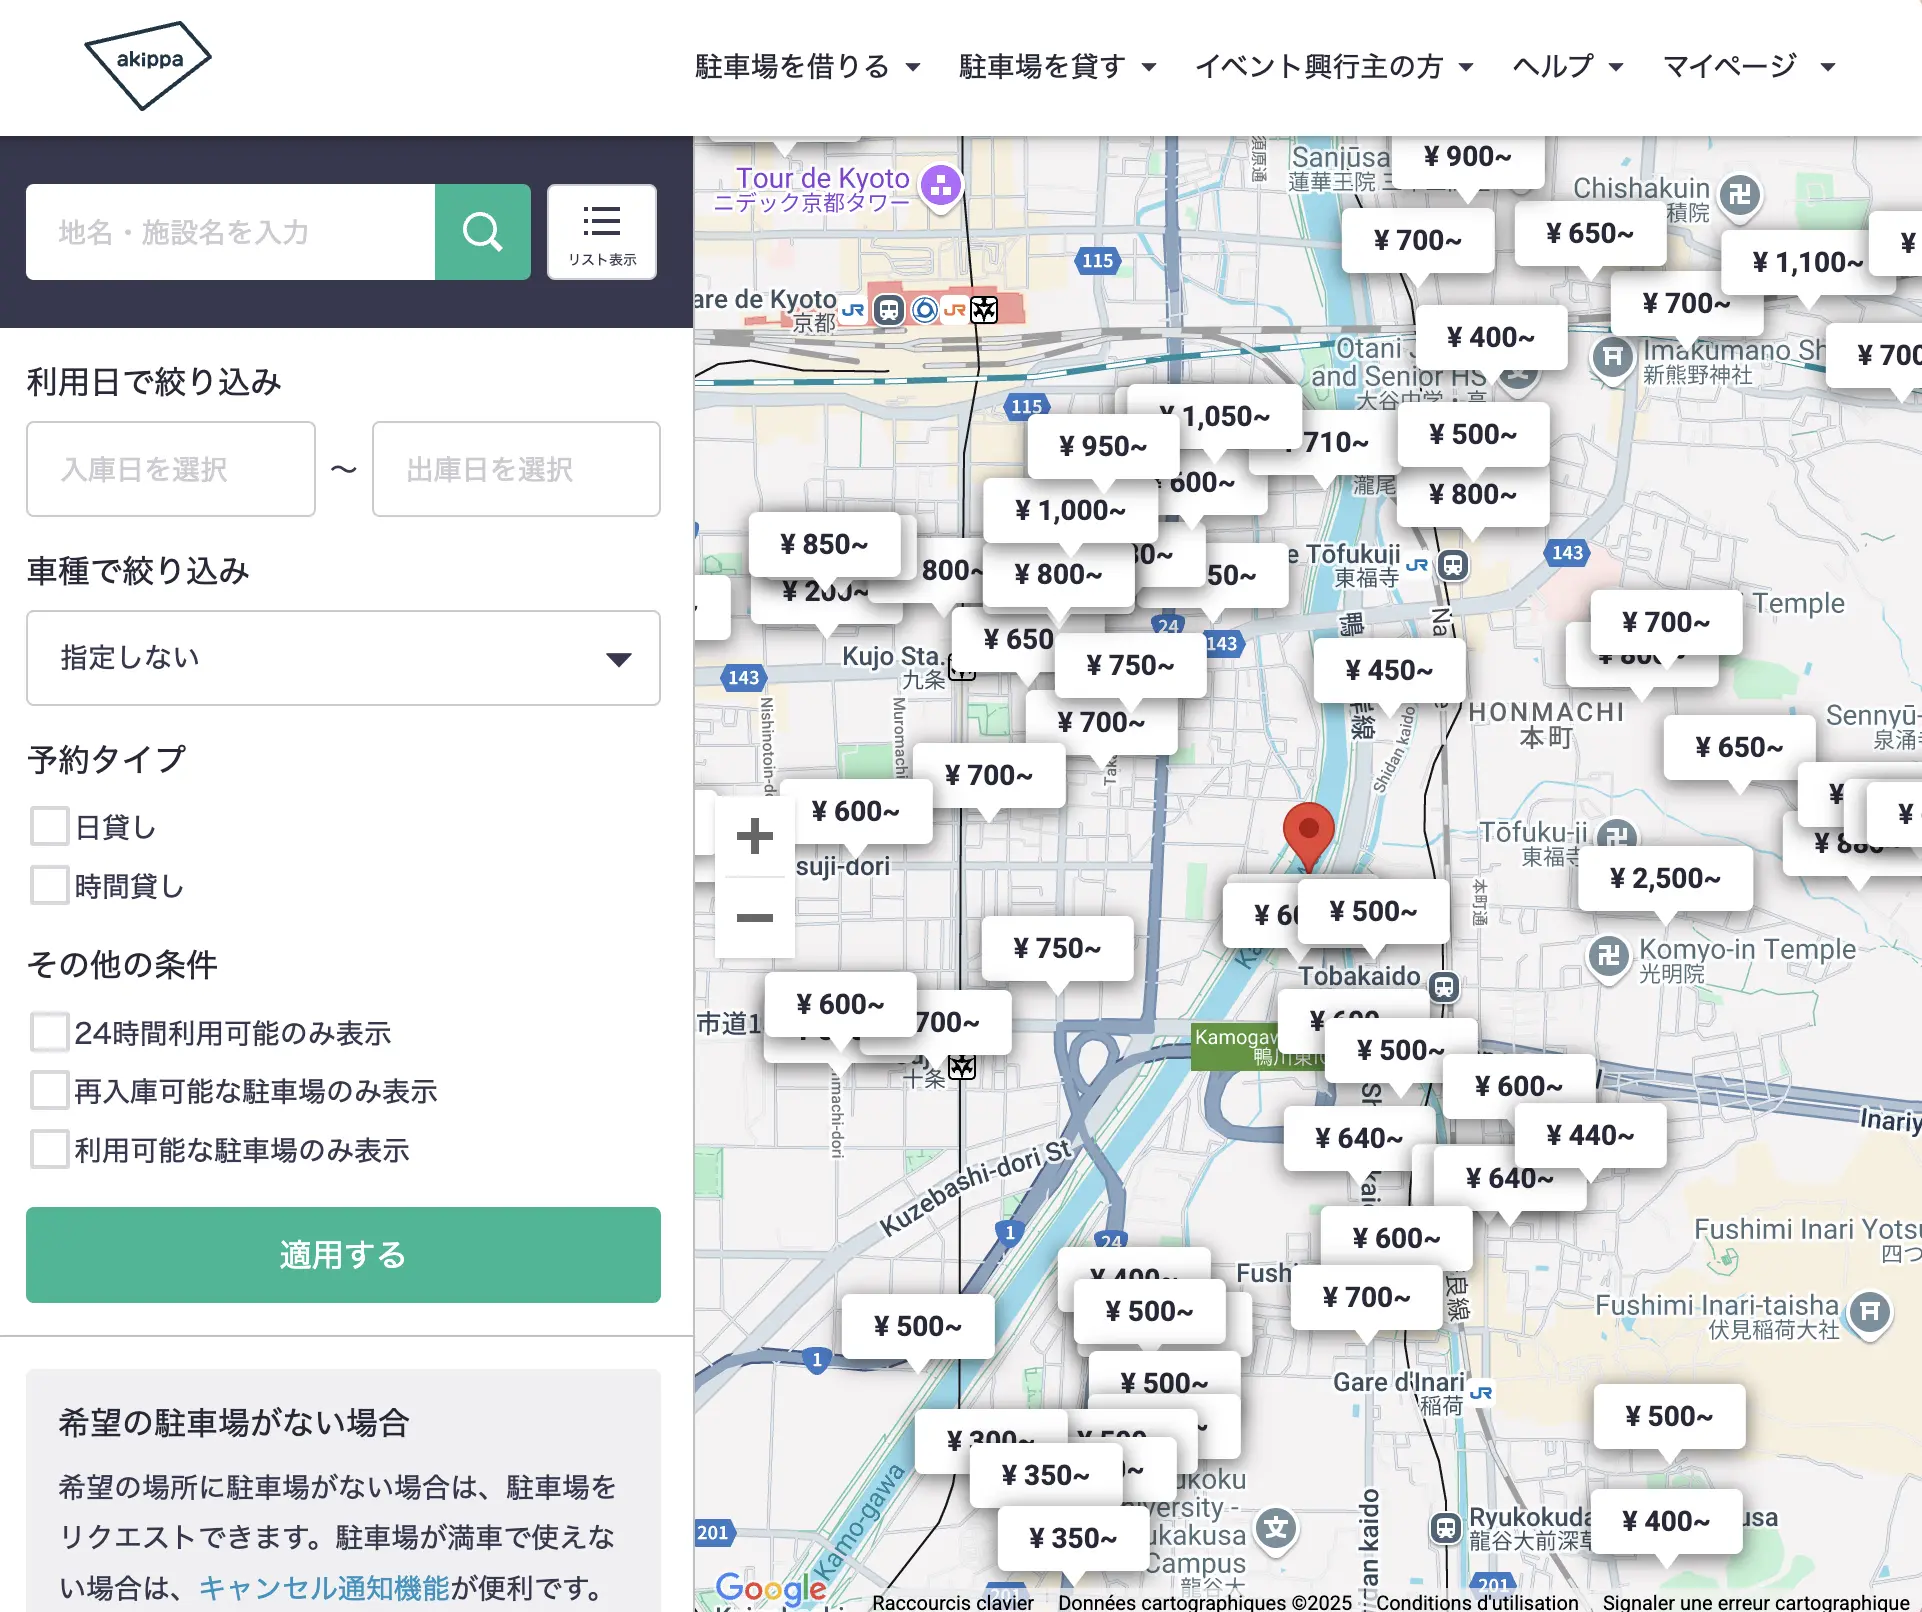Expand the マイページ menu
Screen dimensions: 1922x1612
click(1748, 66)
